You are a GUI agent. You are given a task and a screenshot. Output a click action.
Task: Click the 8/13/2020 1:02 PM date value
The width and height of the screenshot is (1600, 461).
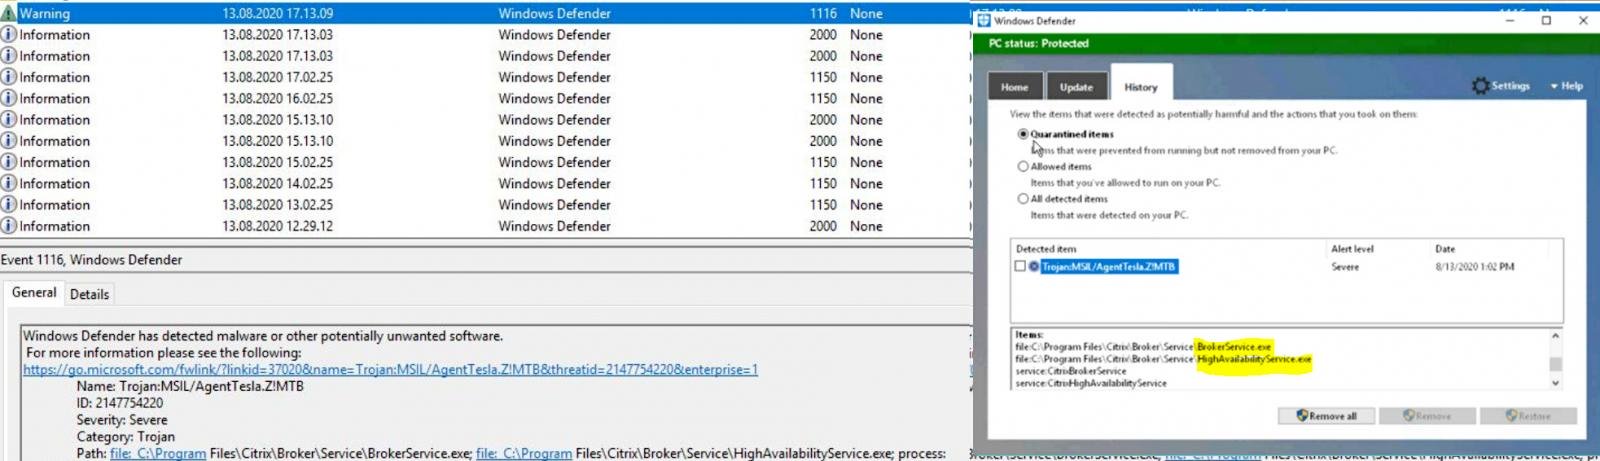point(1475,267)
